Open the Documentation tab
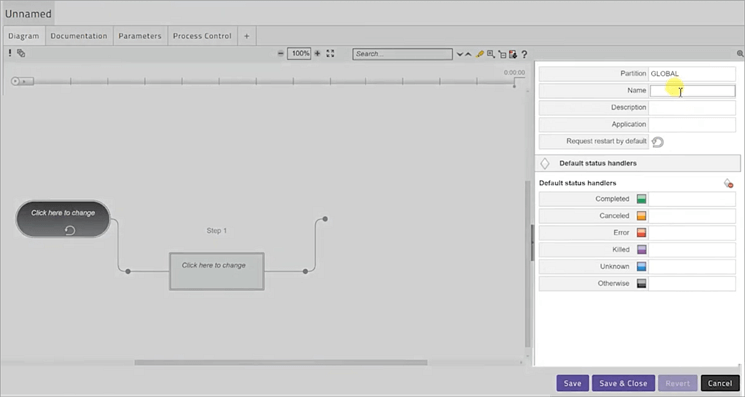The width and height of the screenshot is (745, 397). [79, 36]
